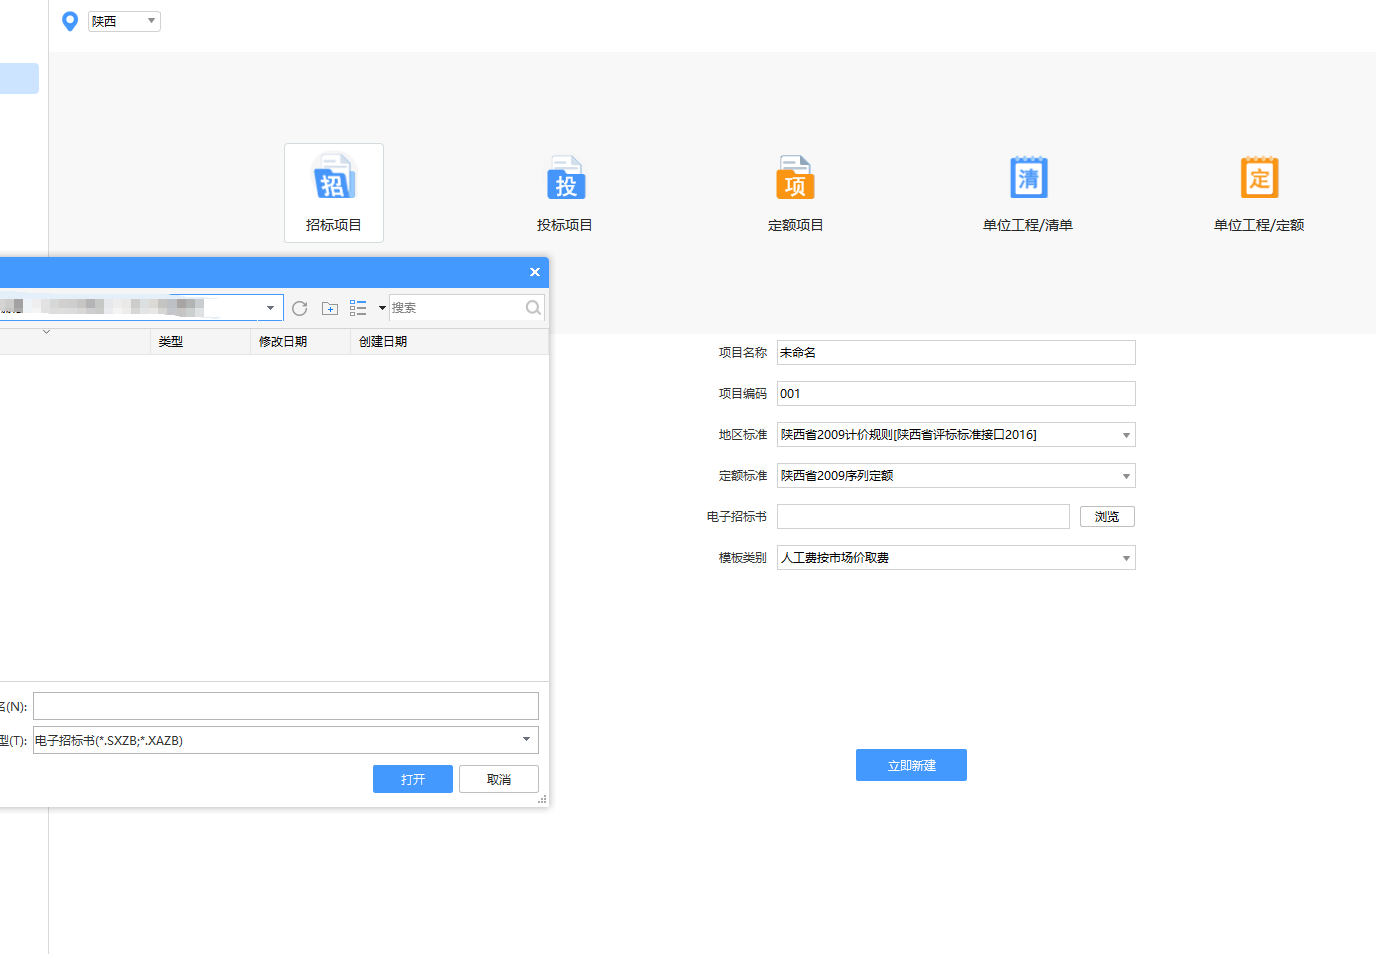This screenshot has height=954, width=1376.
Task: Open the 单位工程/定额 option
Action: pyautogui.click(x=1259, y=192)
